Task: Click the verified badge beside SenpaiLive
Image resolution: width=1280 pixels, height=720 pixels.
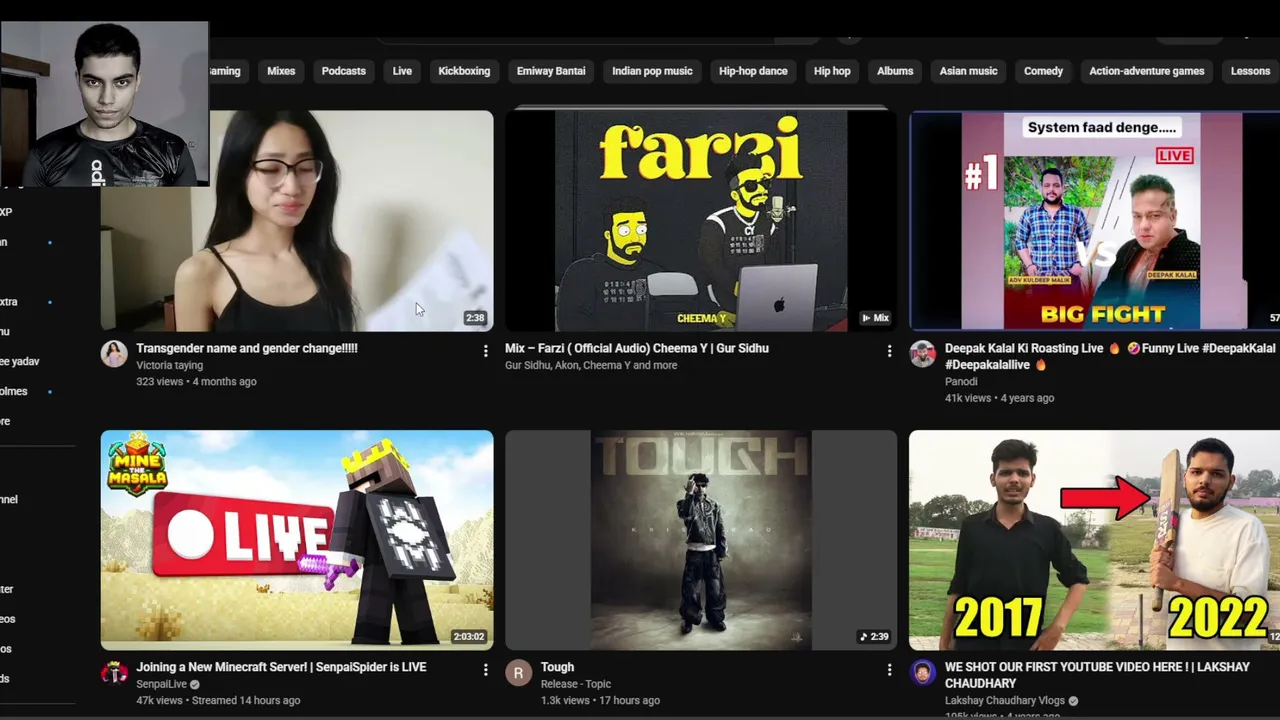Action: tap(195, 684)
